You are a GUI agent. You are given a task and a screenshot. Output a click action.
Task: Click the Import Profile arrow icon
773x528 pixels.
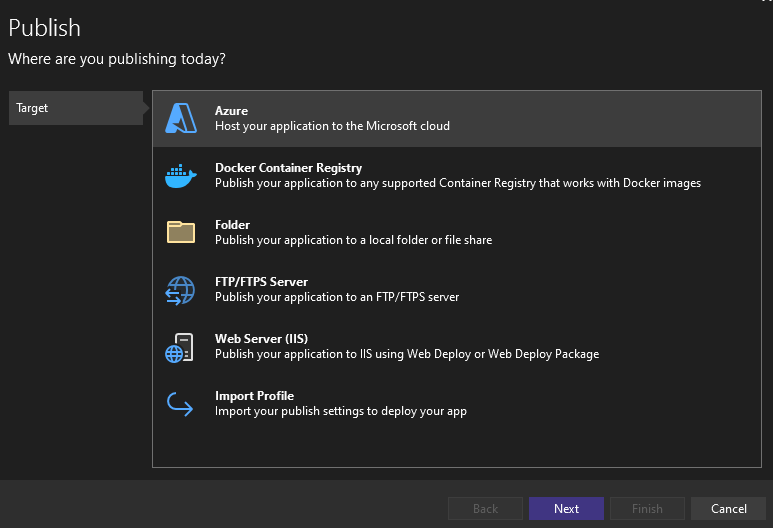(180, 404)
